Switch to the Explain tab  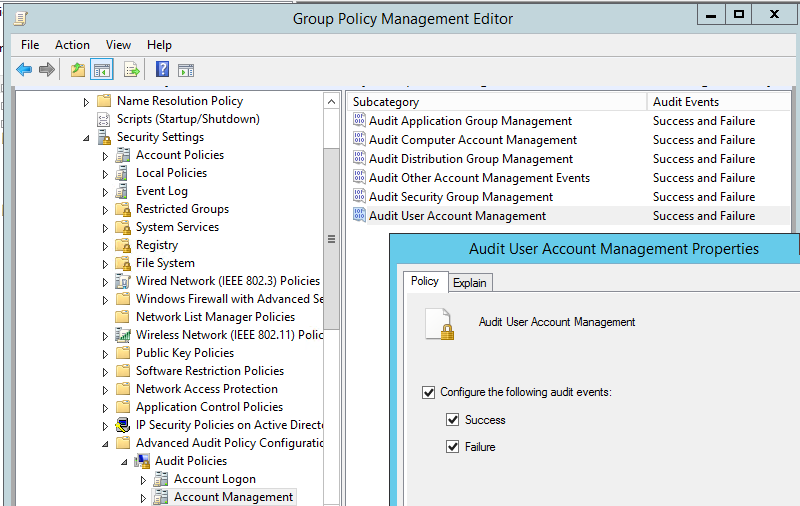coord(469,283)
